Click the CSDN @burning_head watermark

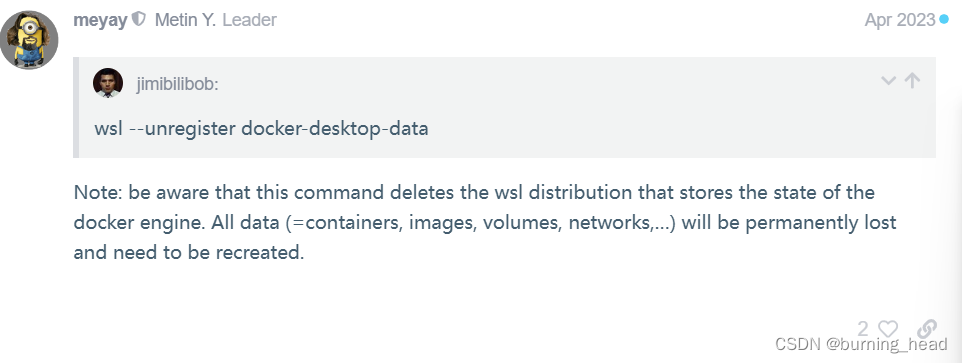[x=861, y=345]
